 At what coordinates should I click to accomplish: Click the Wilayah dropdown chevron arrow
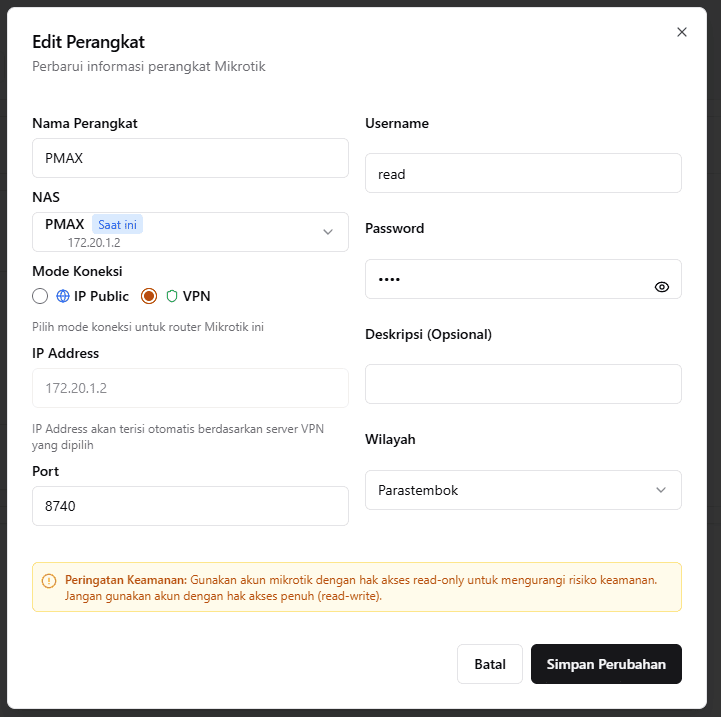(661, 490)
